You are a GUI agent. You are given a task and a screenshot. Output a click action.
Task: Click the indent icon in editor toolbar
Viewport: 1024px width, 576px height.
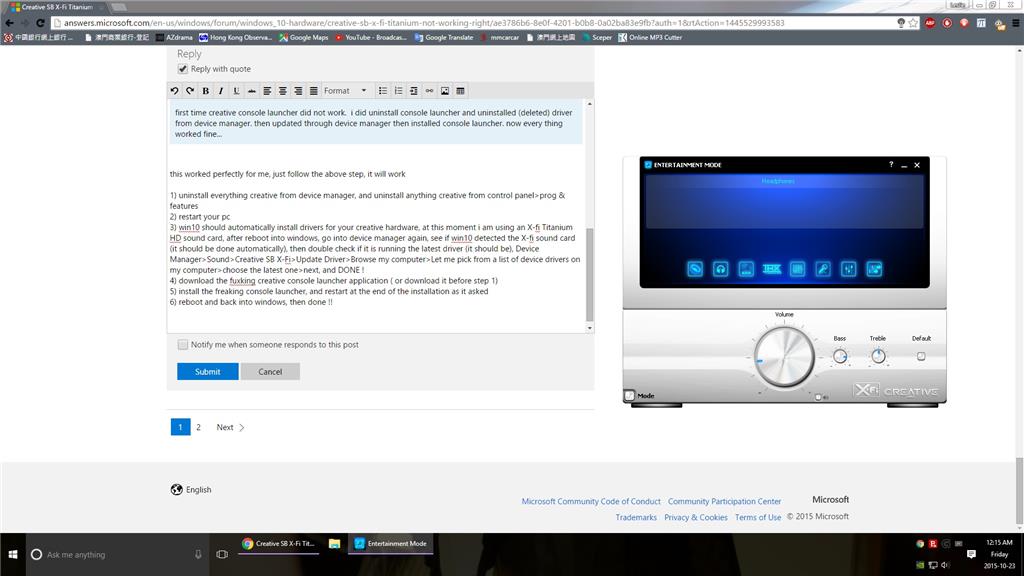413,91
